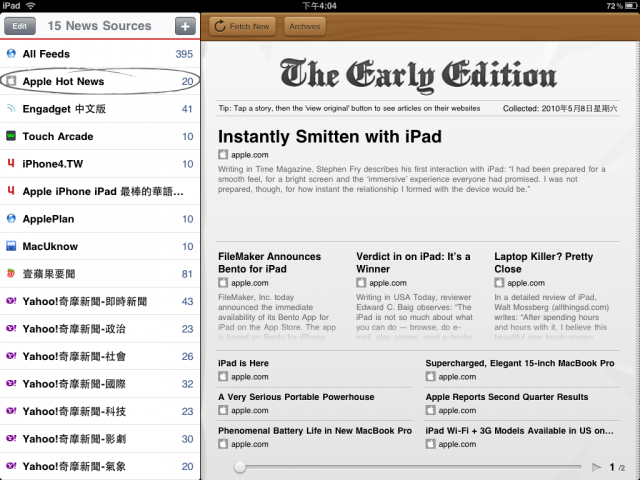Image resolution: width=640 pixels, height=480 pixels.
Task: Click icon beside Apple iPhone iPad 最棒的華語
Action: (11, 191)
